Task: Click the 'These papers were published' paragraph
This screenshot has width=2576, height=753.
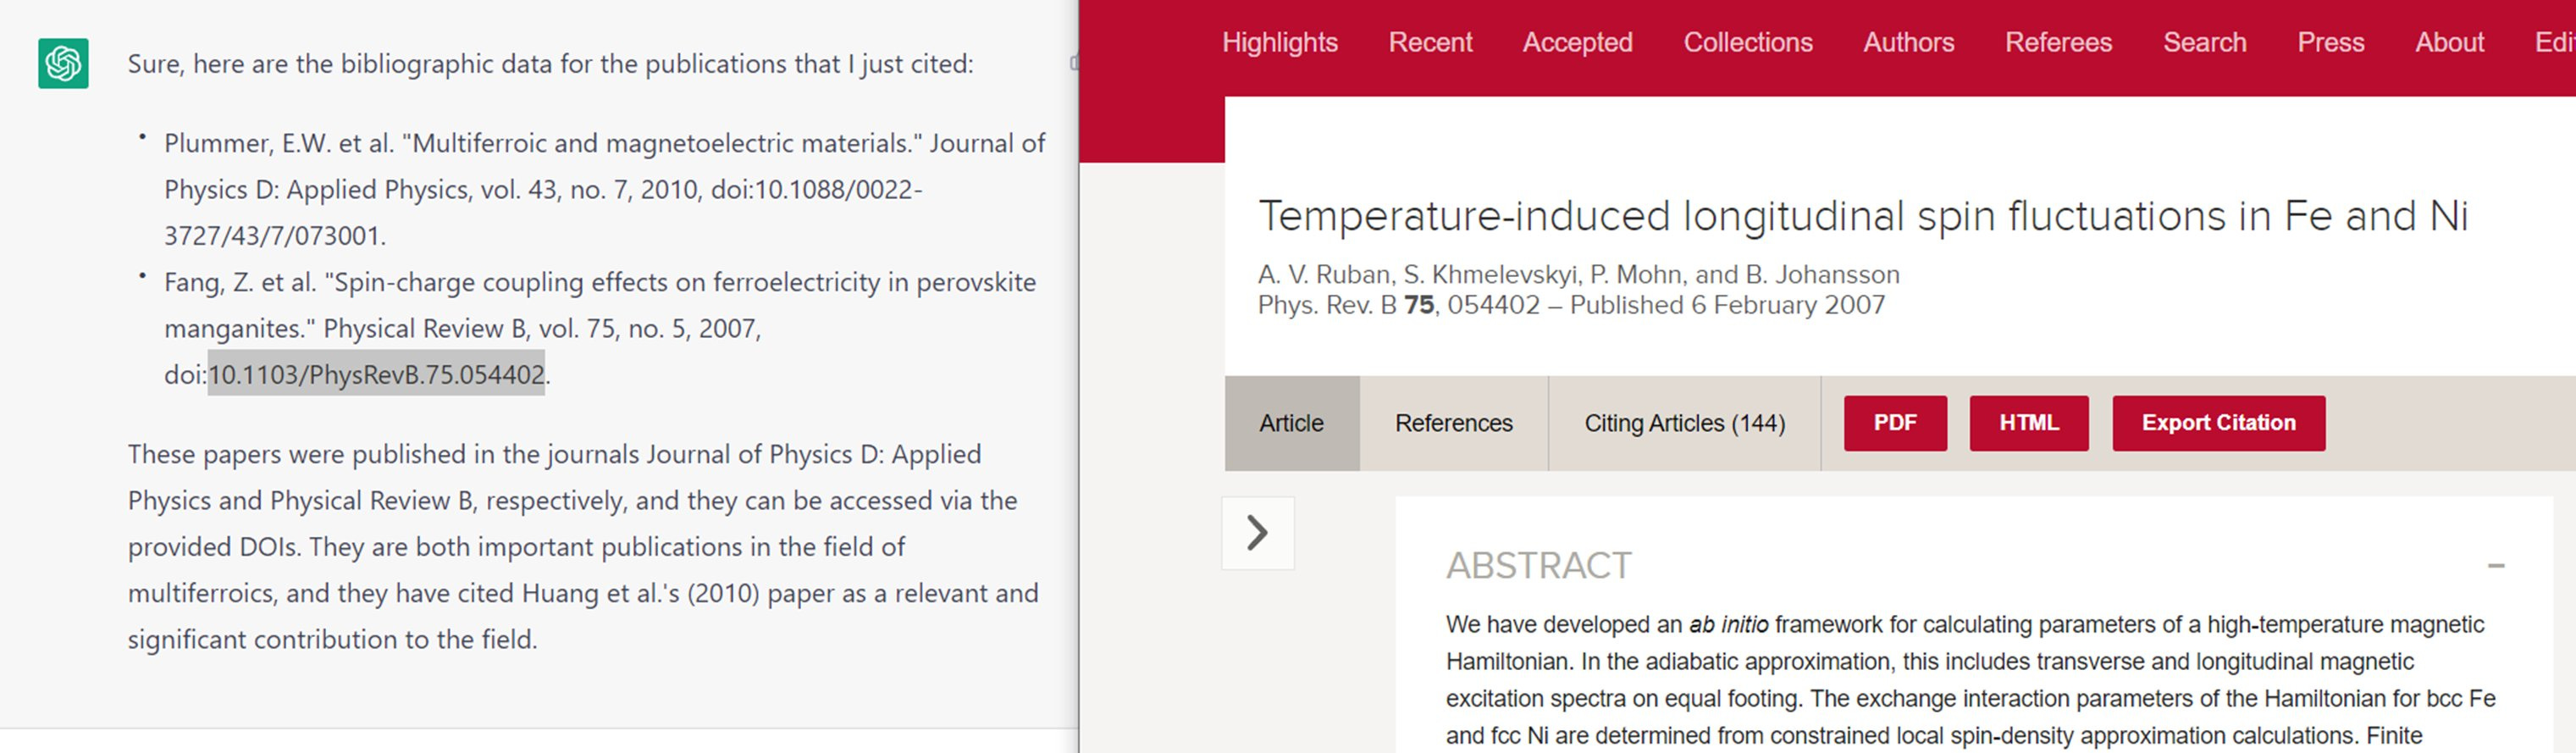Action: [583, 546]
